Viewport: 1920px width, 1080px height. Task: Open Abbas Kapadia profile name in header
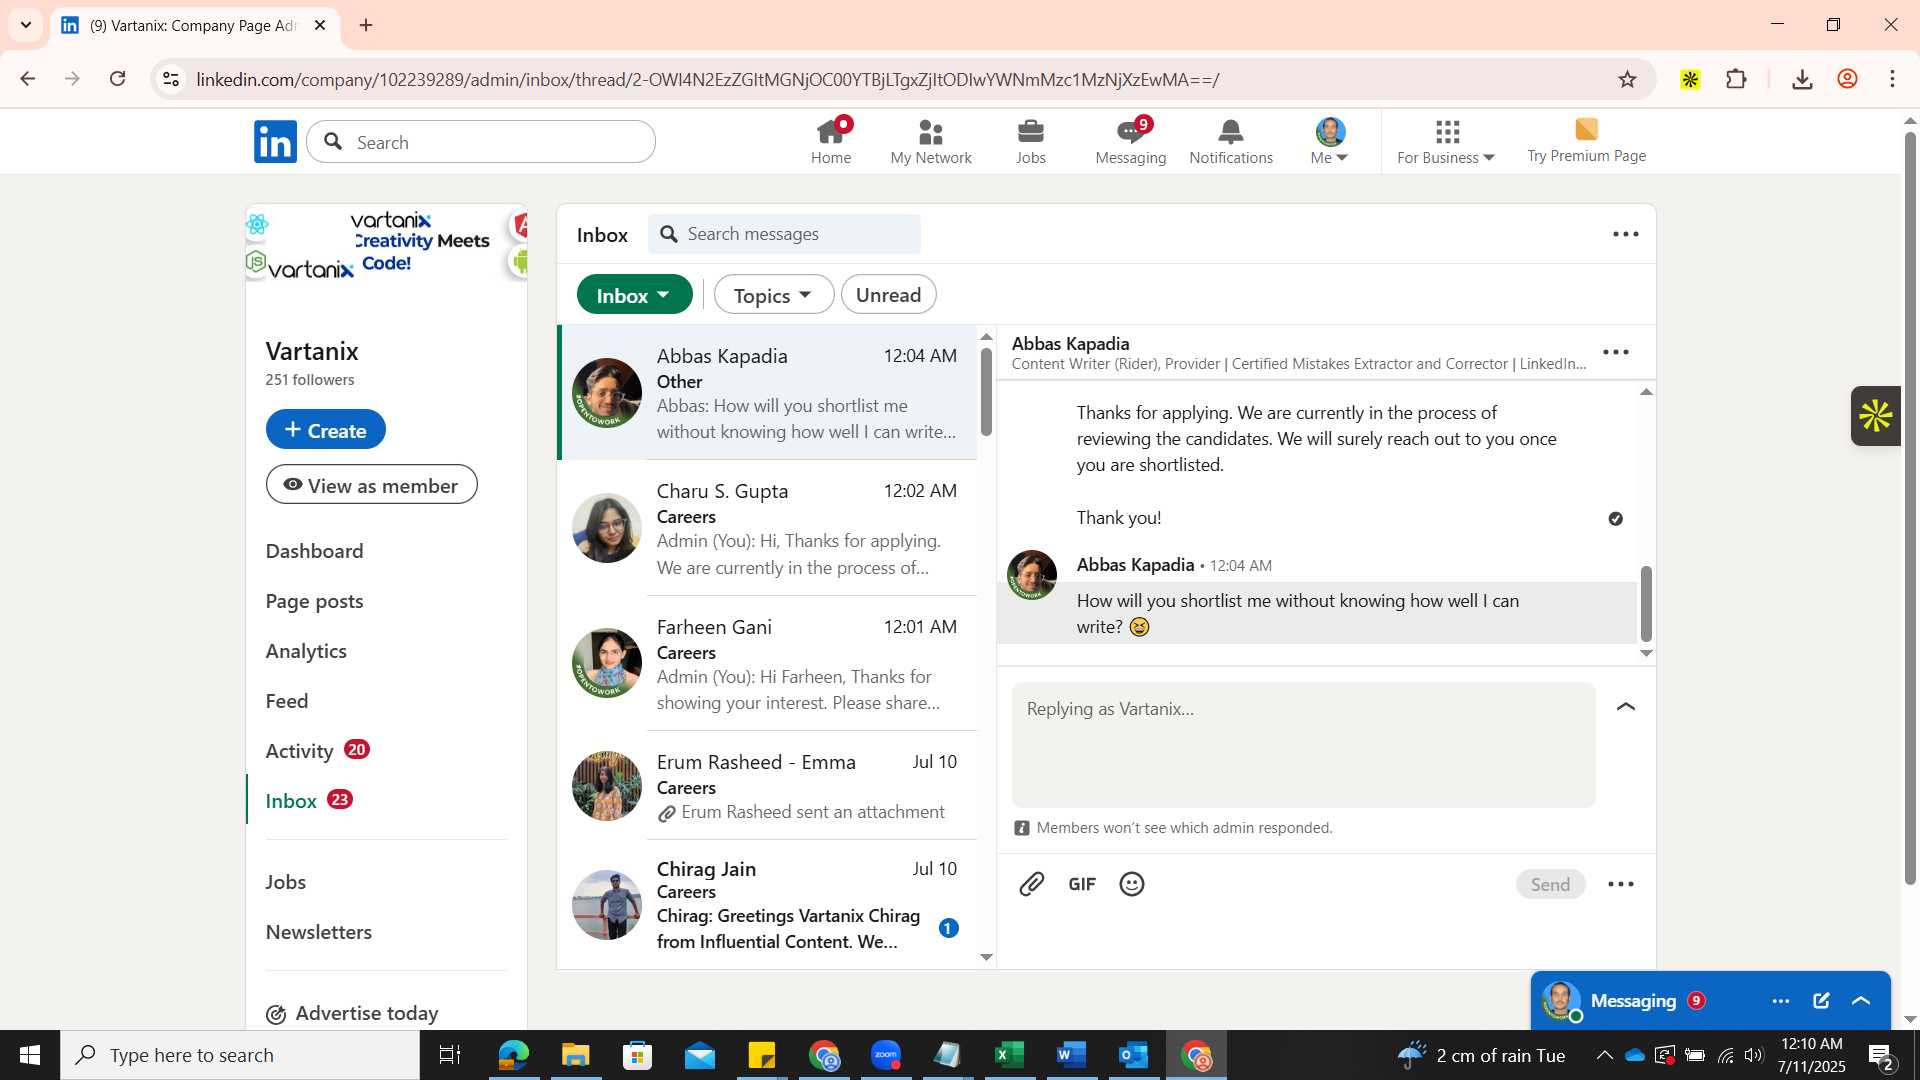click(1070, 343)
